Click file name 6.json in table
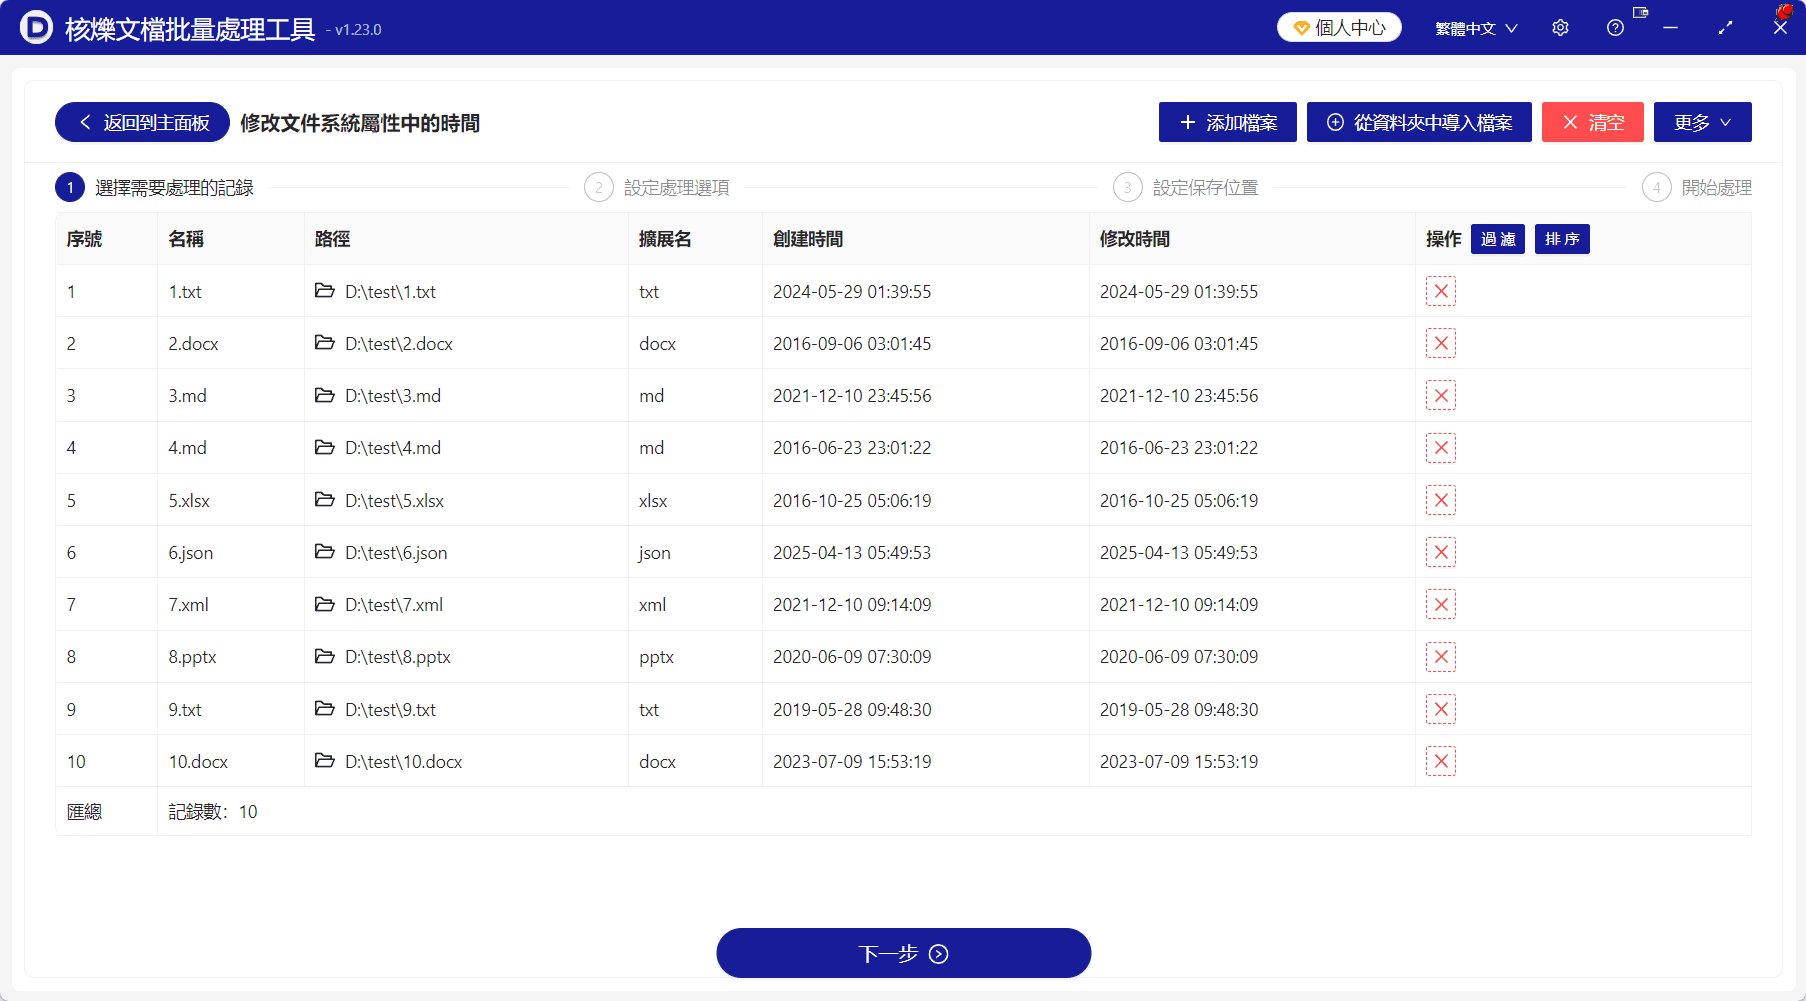This screenshot has height=1001, width=1806. [190, 552]
